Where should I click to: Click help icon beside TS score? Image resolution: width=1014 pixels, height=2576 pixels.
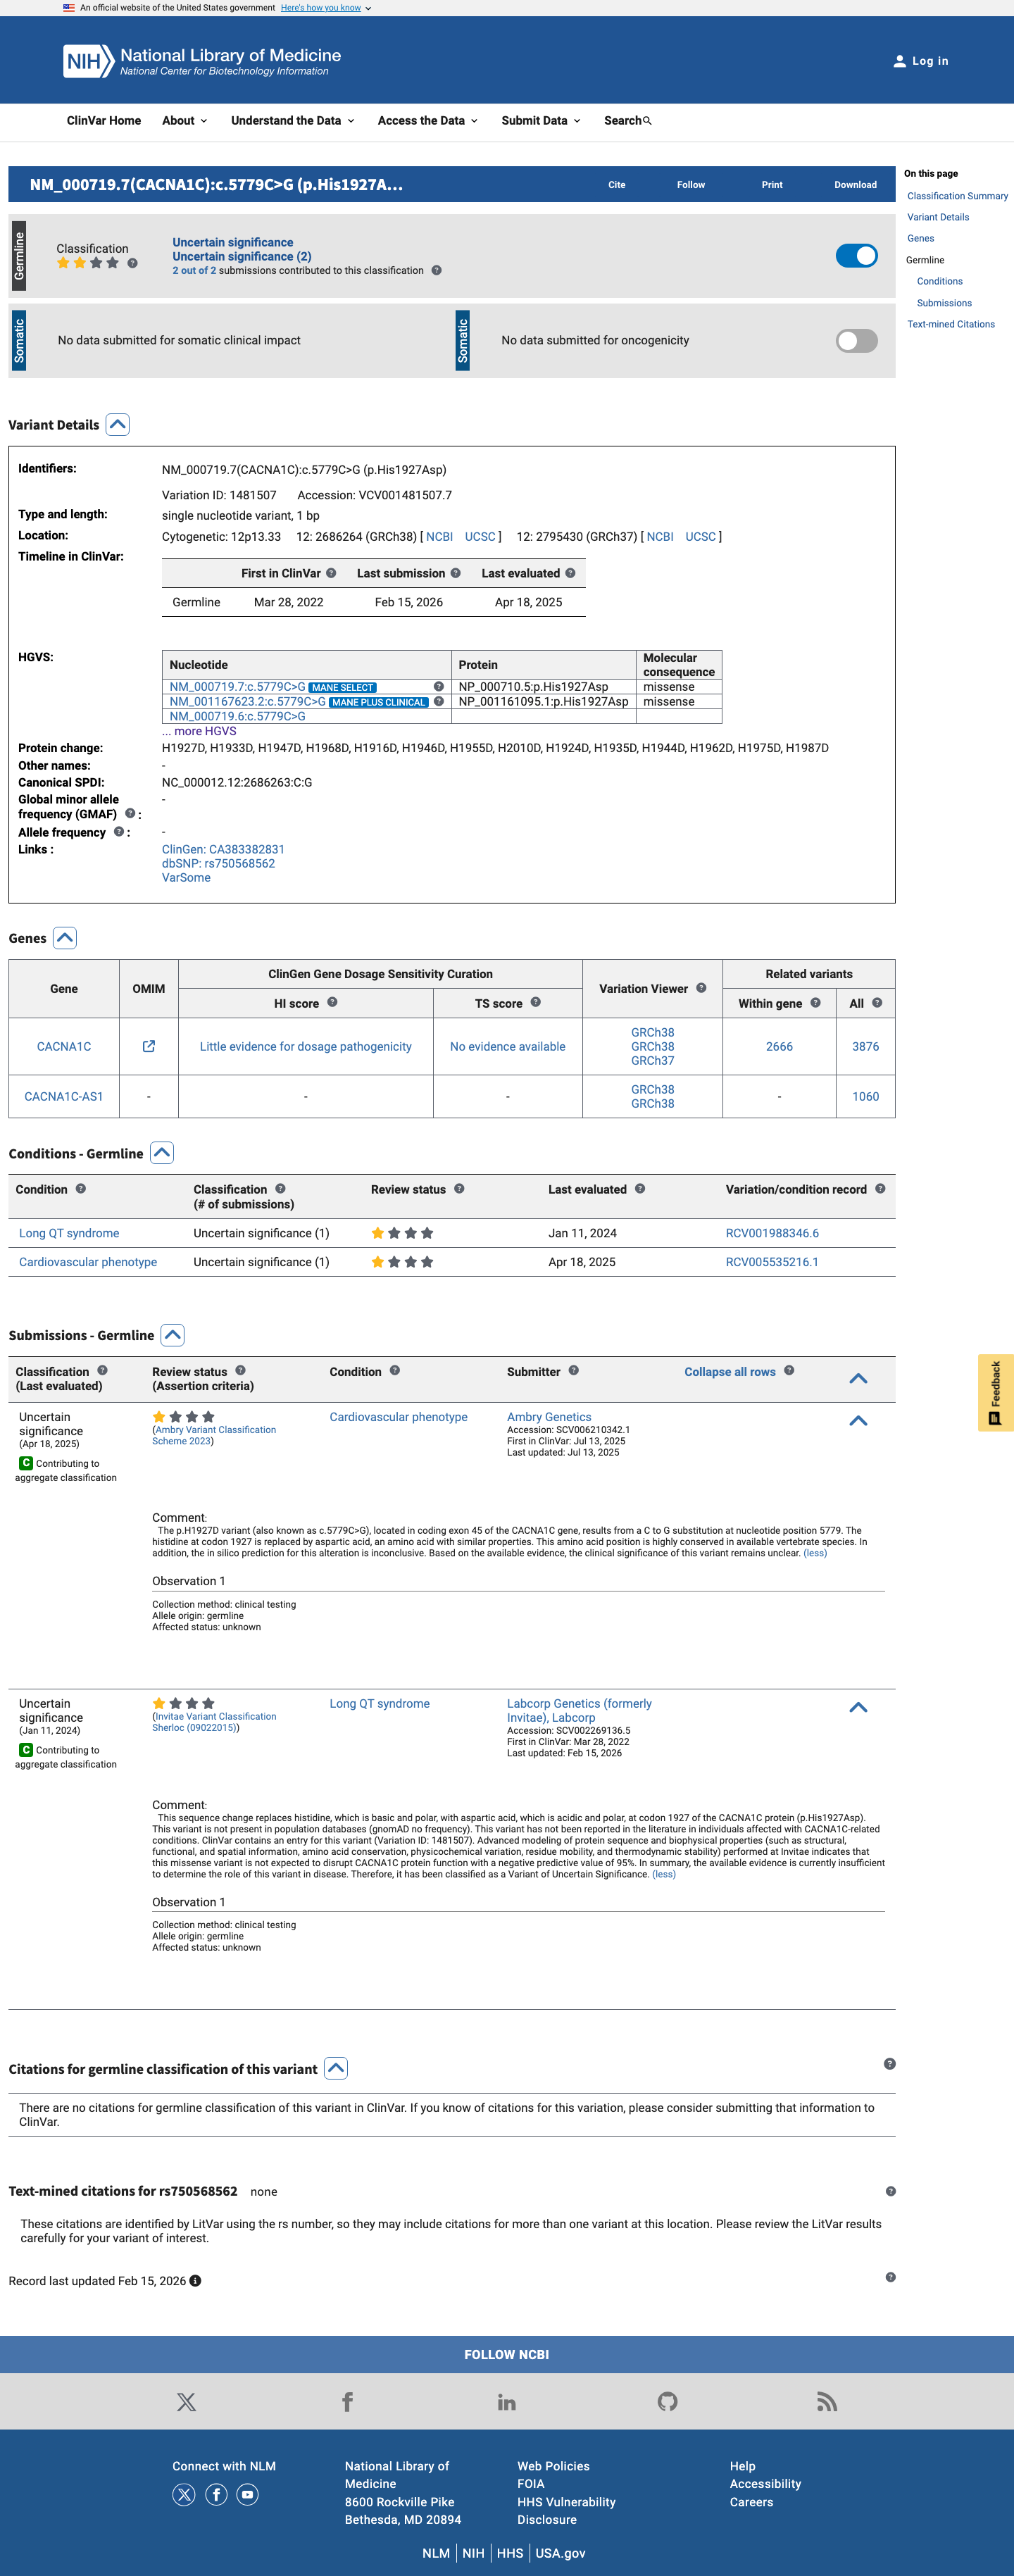[x=535, y=1002]
